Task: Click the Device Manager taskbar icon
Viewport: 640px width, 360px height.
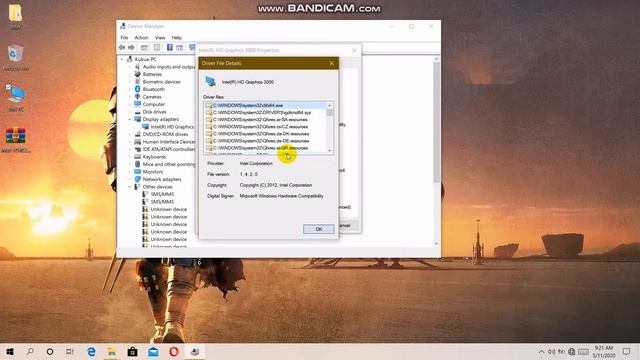Action: point(195,351)
